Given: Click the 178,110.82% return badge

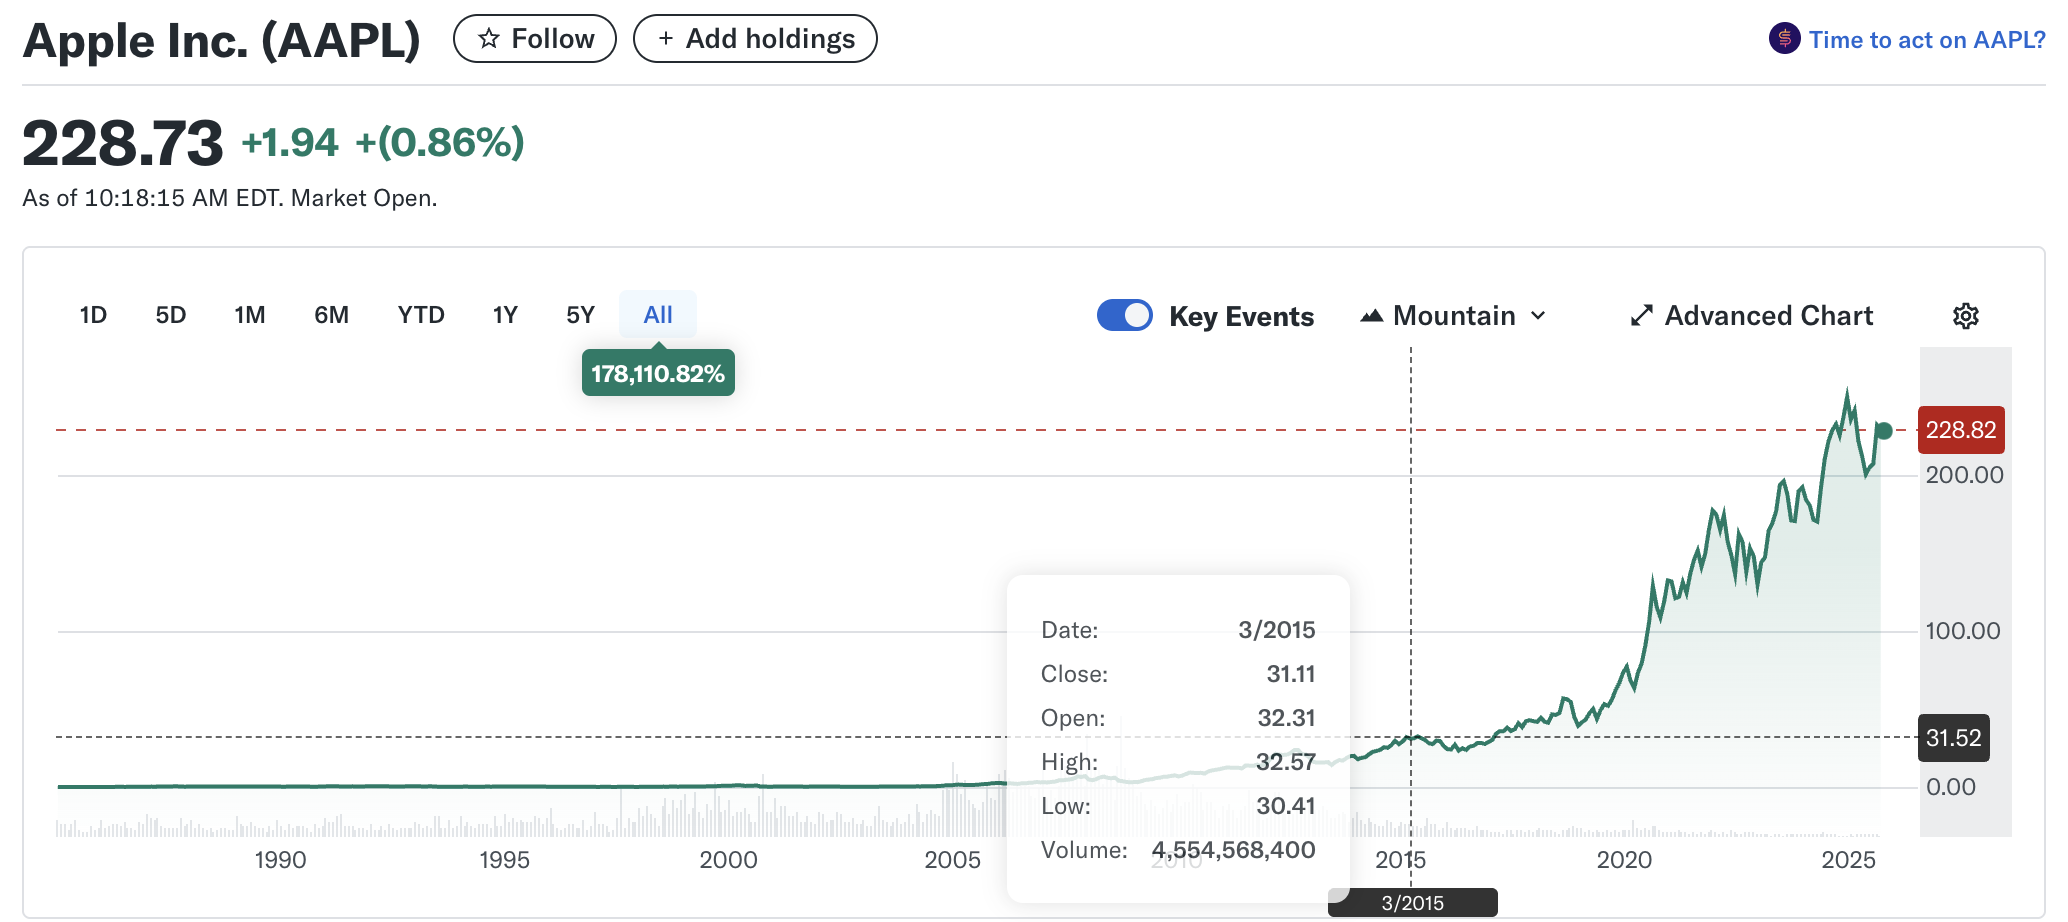Looking at the screenshot, I should click(658, 374).
